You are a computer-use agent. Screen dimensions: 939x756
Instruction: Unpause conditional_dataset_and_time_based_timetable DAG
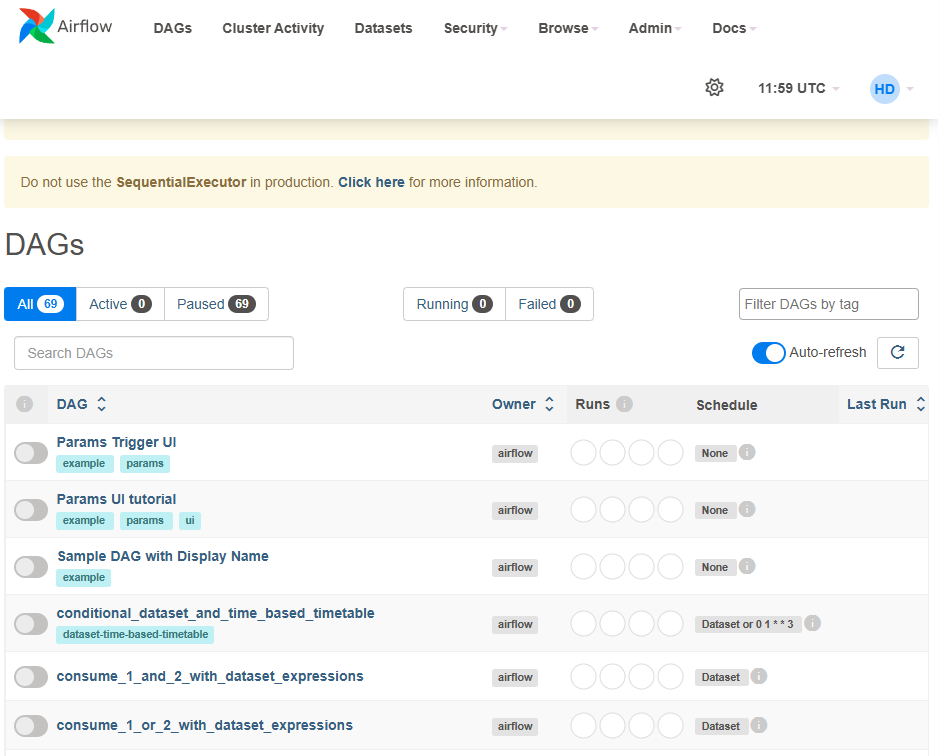[31, 624]
